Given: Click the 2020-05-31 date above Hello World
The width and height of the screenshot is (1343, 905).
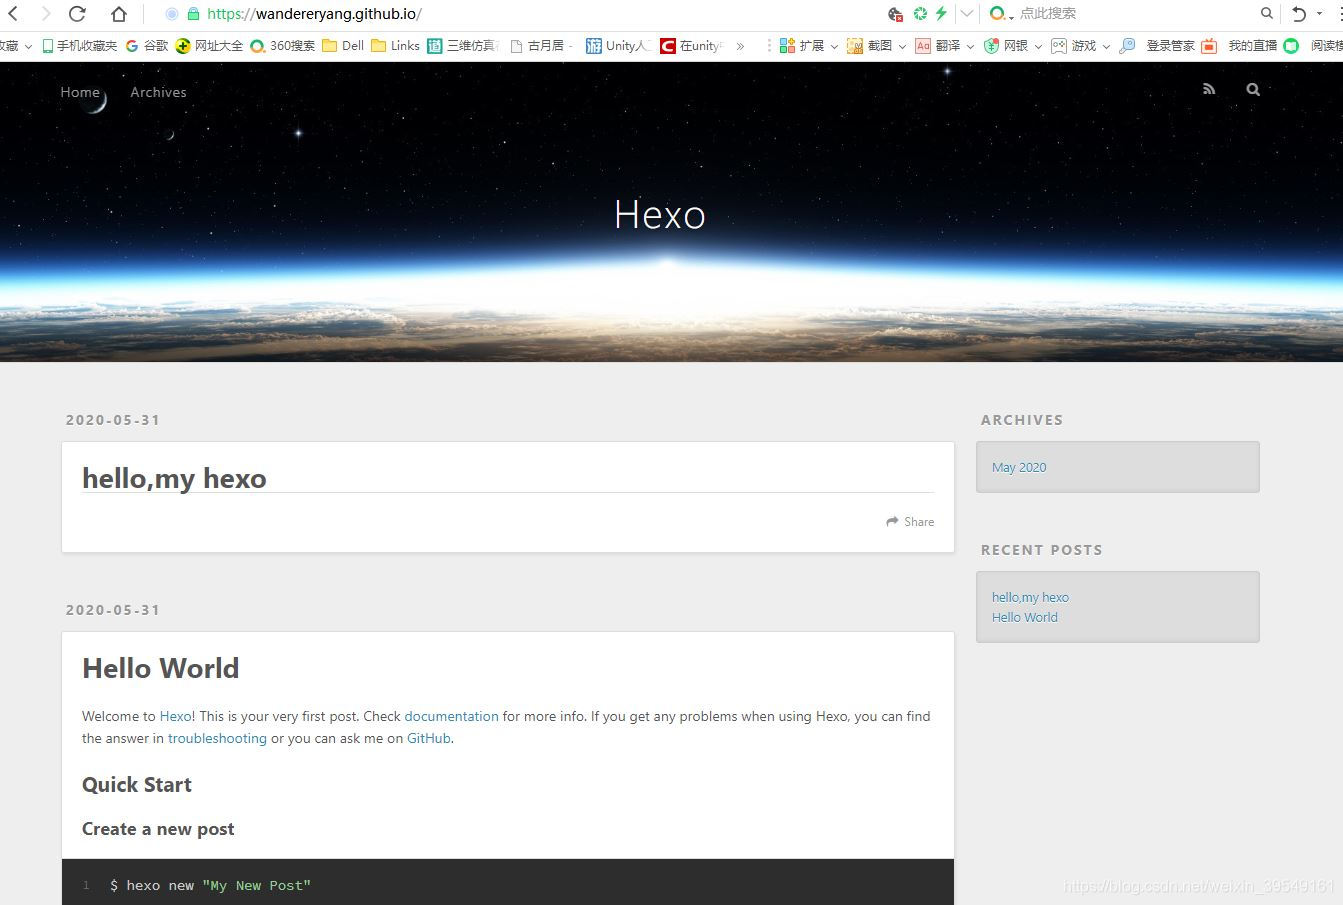Looking at the screenshot, I should 113,610.
